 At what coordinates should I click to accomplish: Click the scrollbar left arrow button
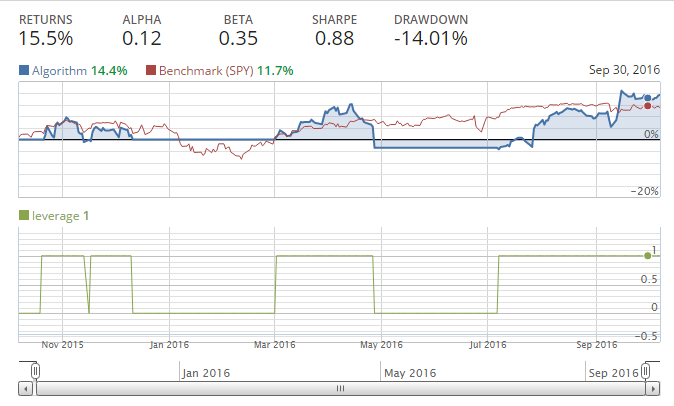tap(26, 388)
